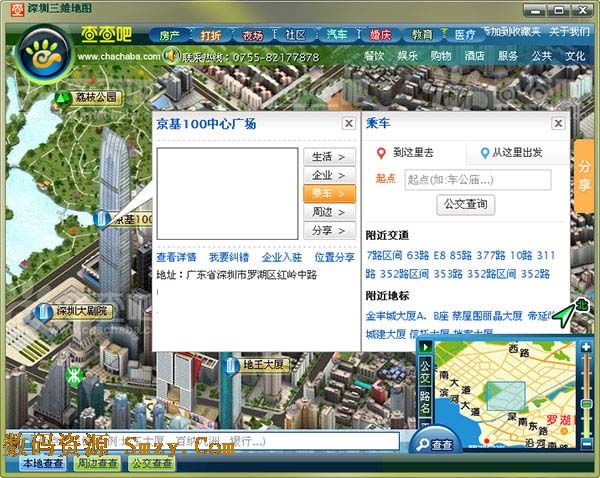
Task: Collapse the mini-map with the arrow icon
Action: [x=426, y=347]
